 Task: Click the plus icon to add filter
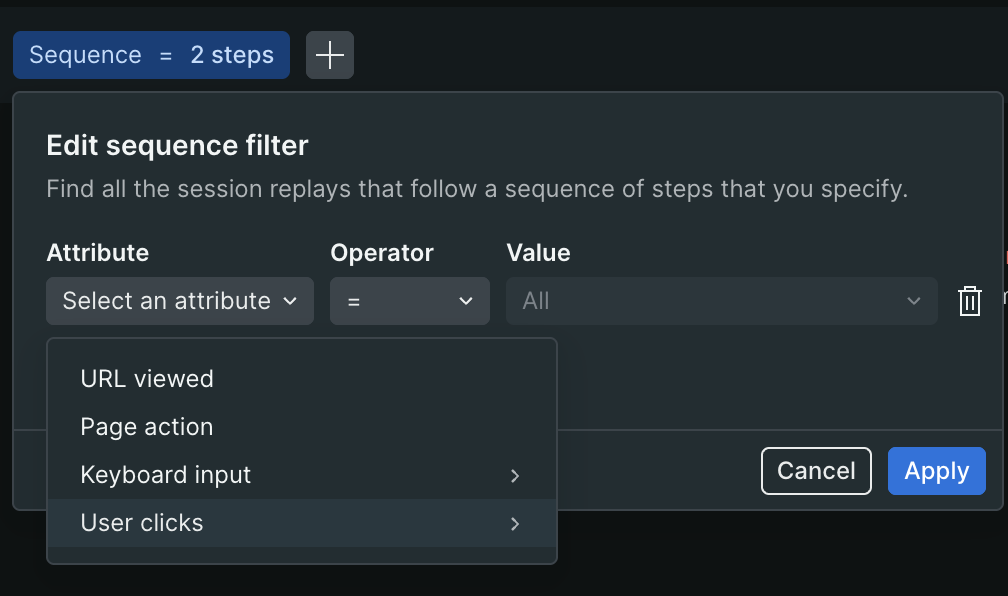point(329,55)
